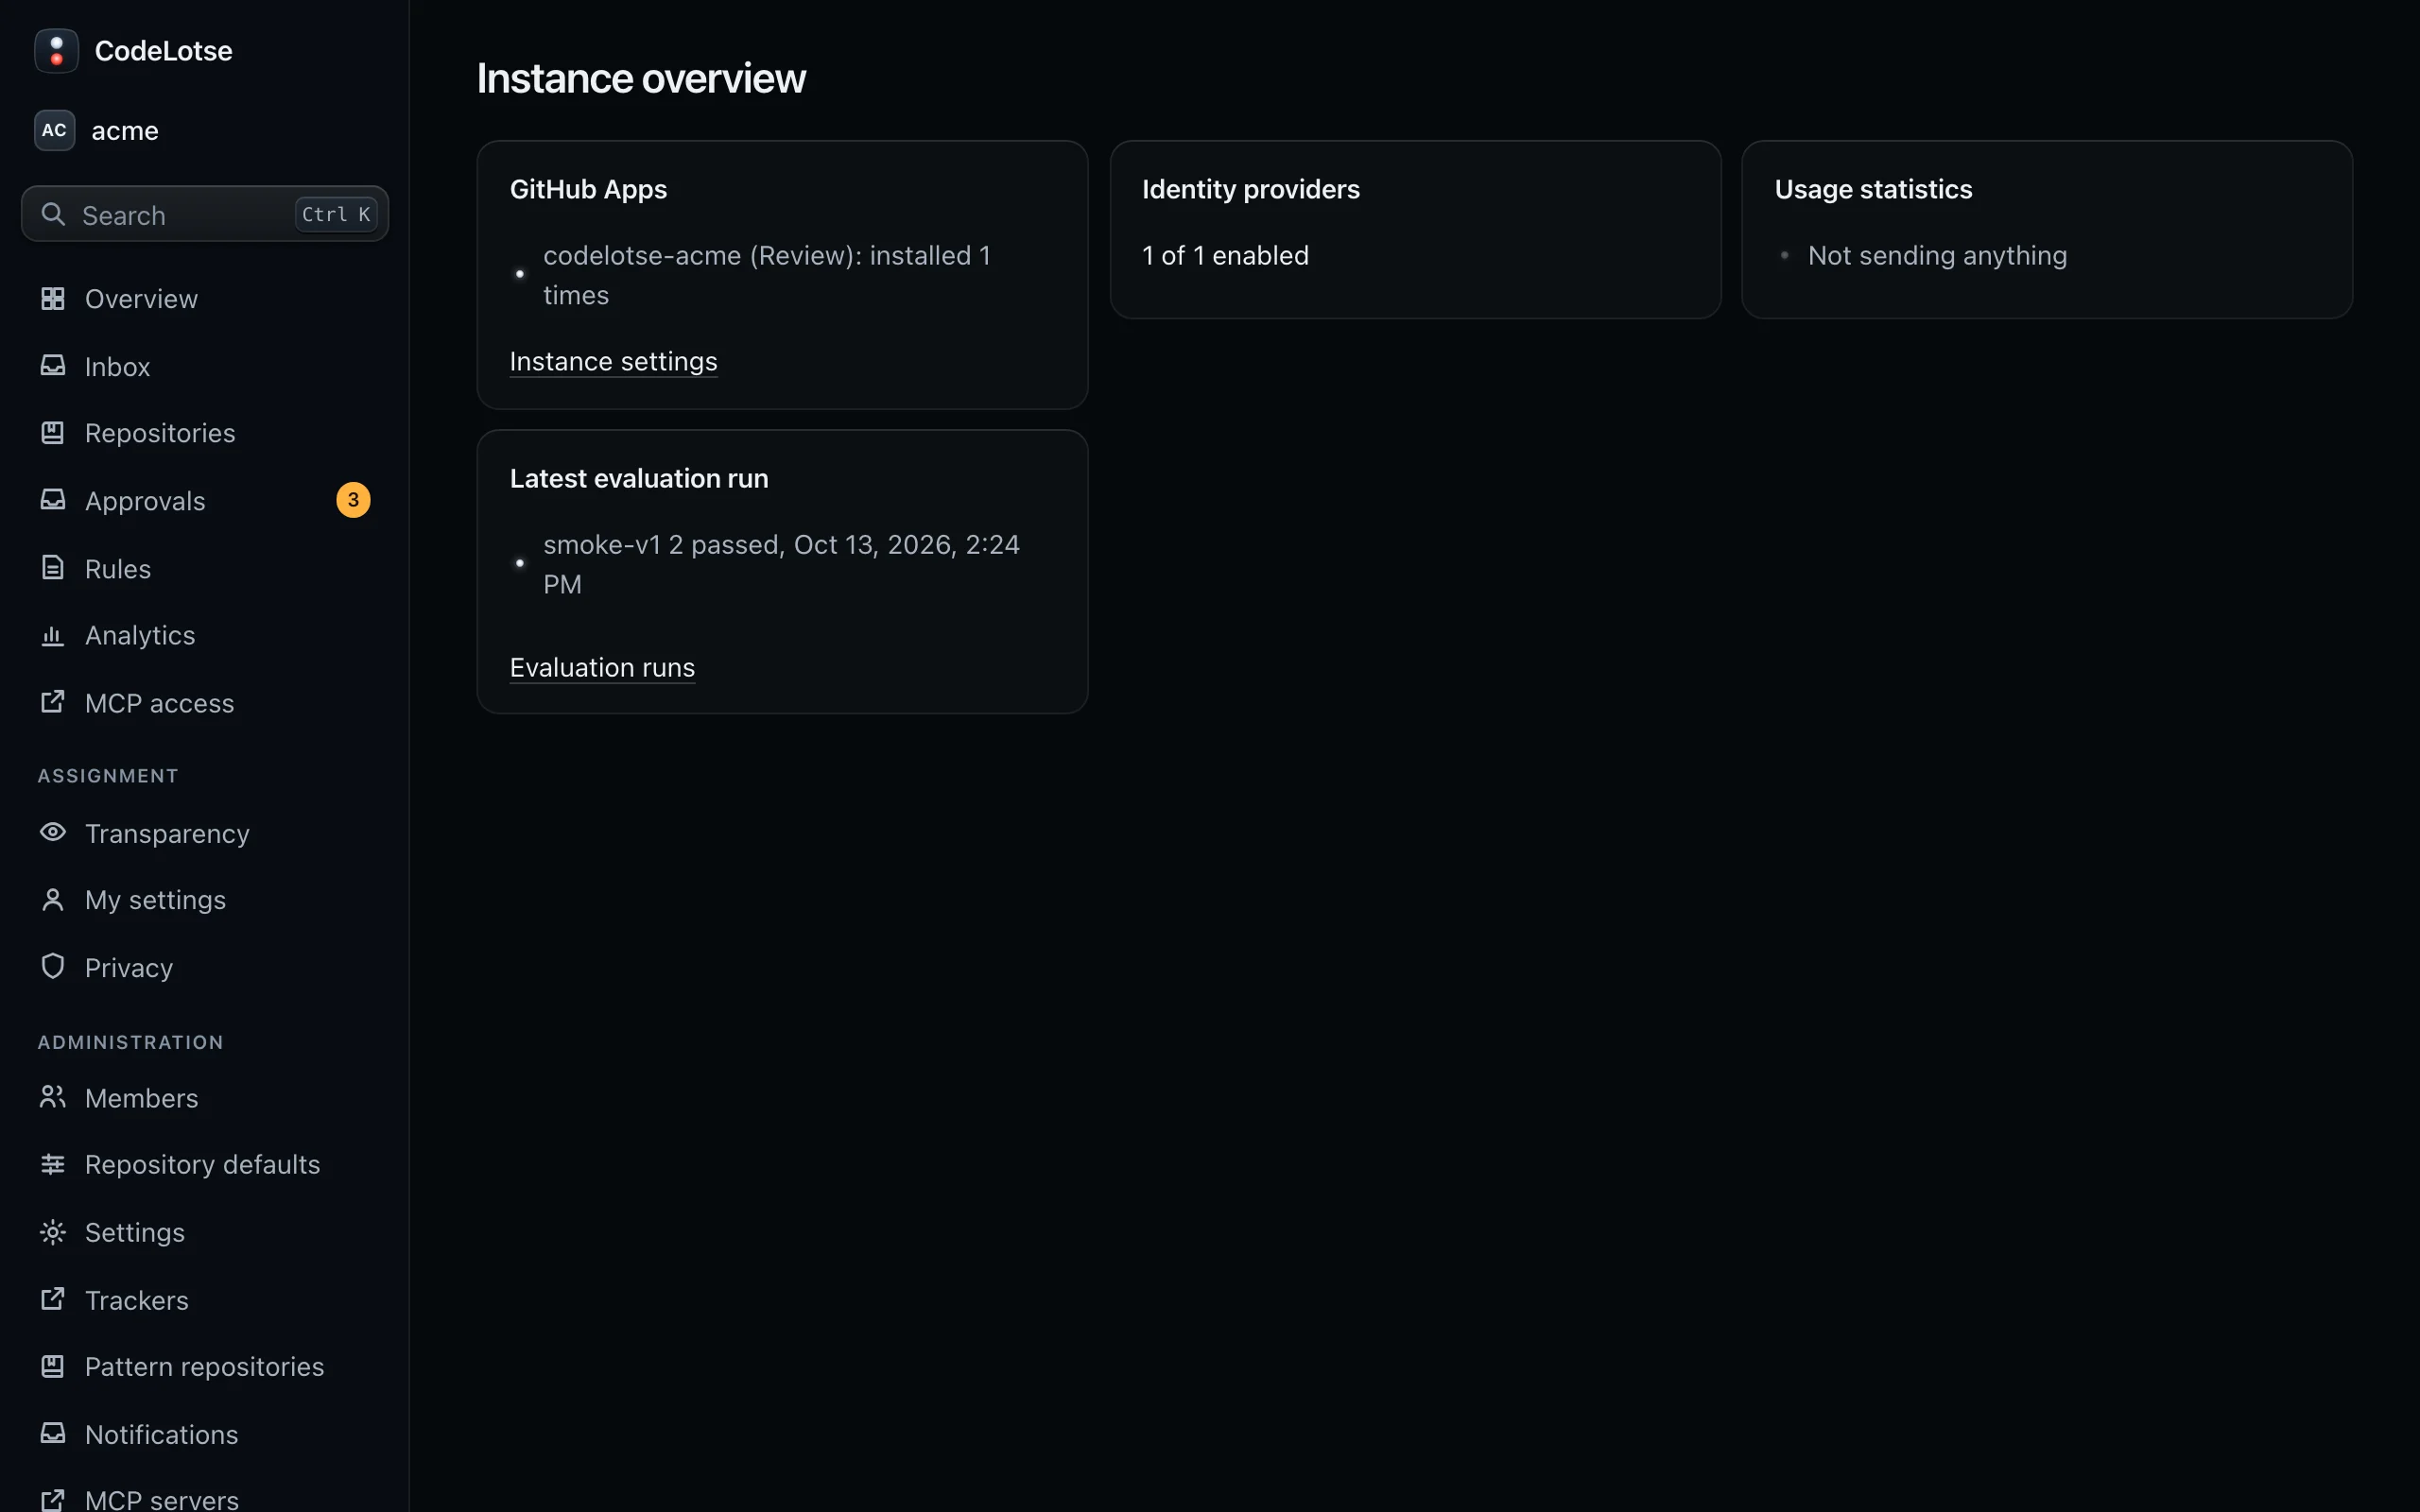Click the My settings person icon

coord(53,900)
